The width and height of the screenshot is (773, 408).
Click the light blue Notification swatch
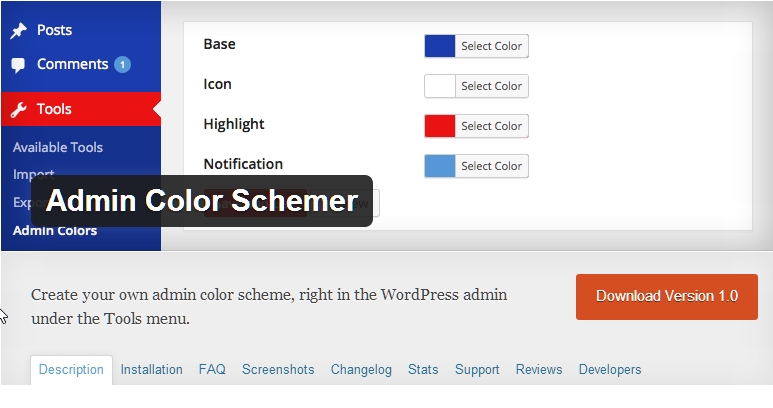pyautogui.click(x=440, y=166)
